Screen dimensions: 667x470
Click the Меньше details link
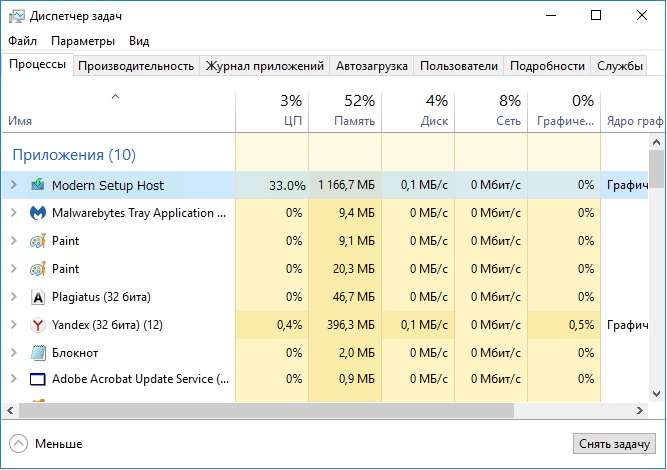(x=58, y=444)
